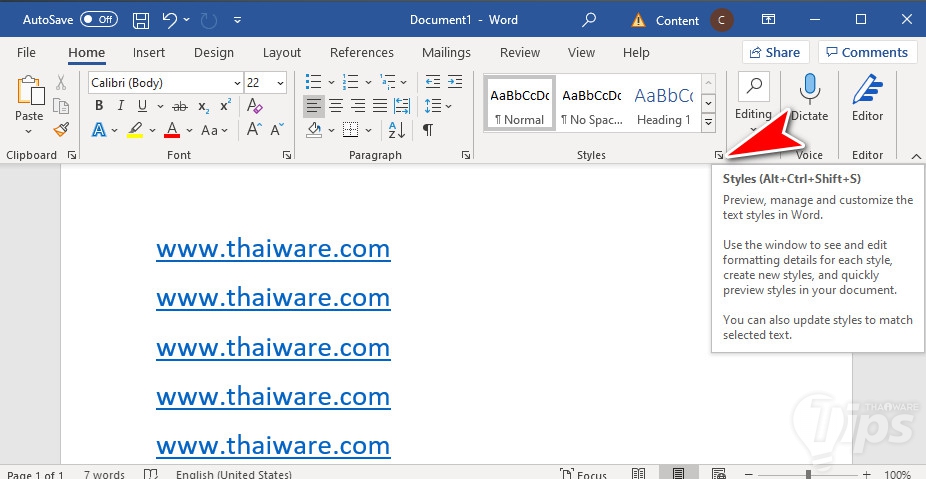Apply the Heading 1 style
926x479 pixels.
pos(664,103)
